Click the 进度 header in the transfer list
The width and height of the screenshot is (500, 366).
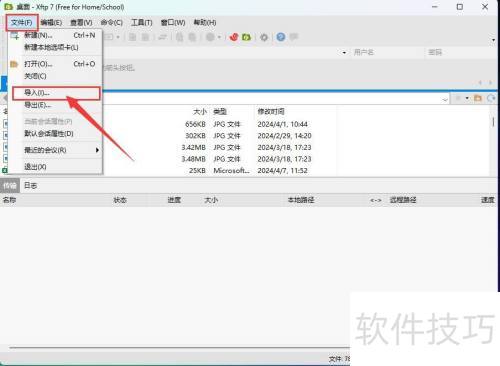click(x=174, y=200)
